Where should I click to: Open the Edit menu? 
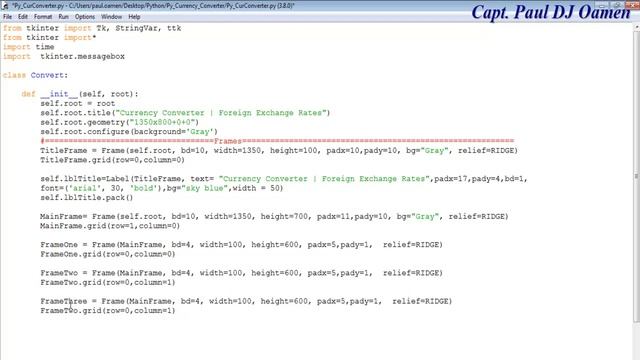pyautogui.click(x=23, y=17)
